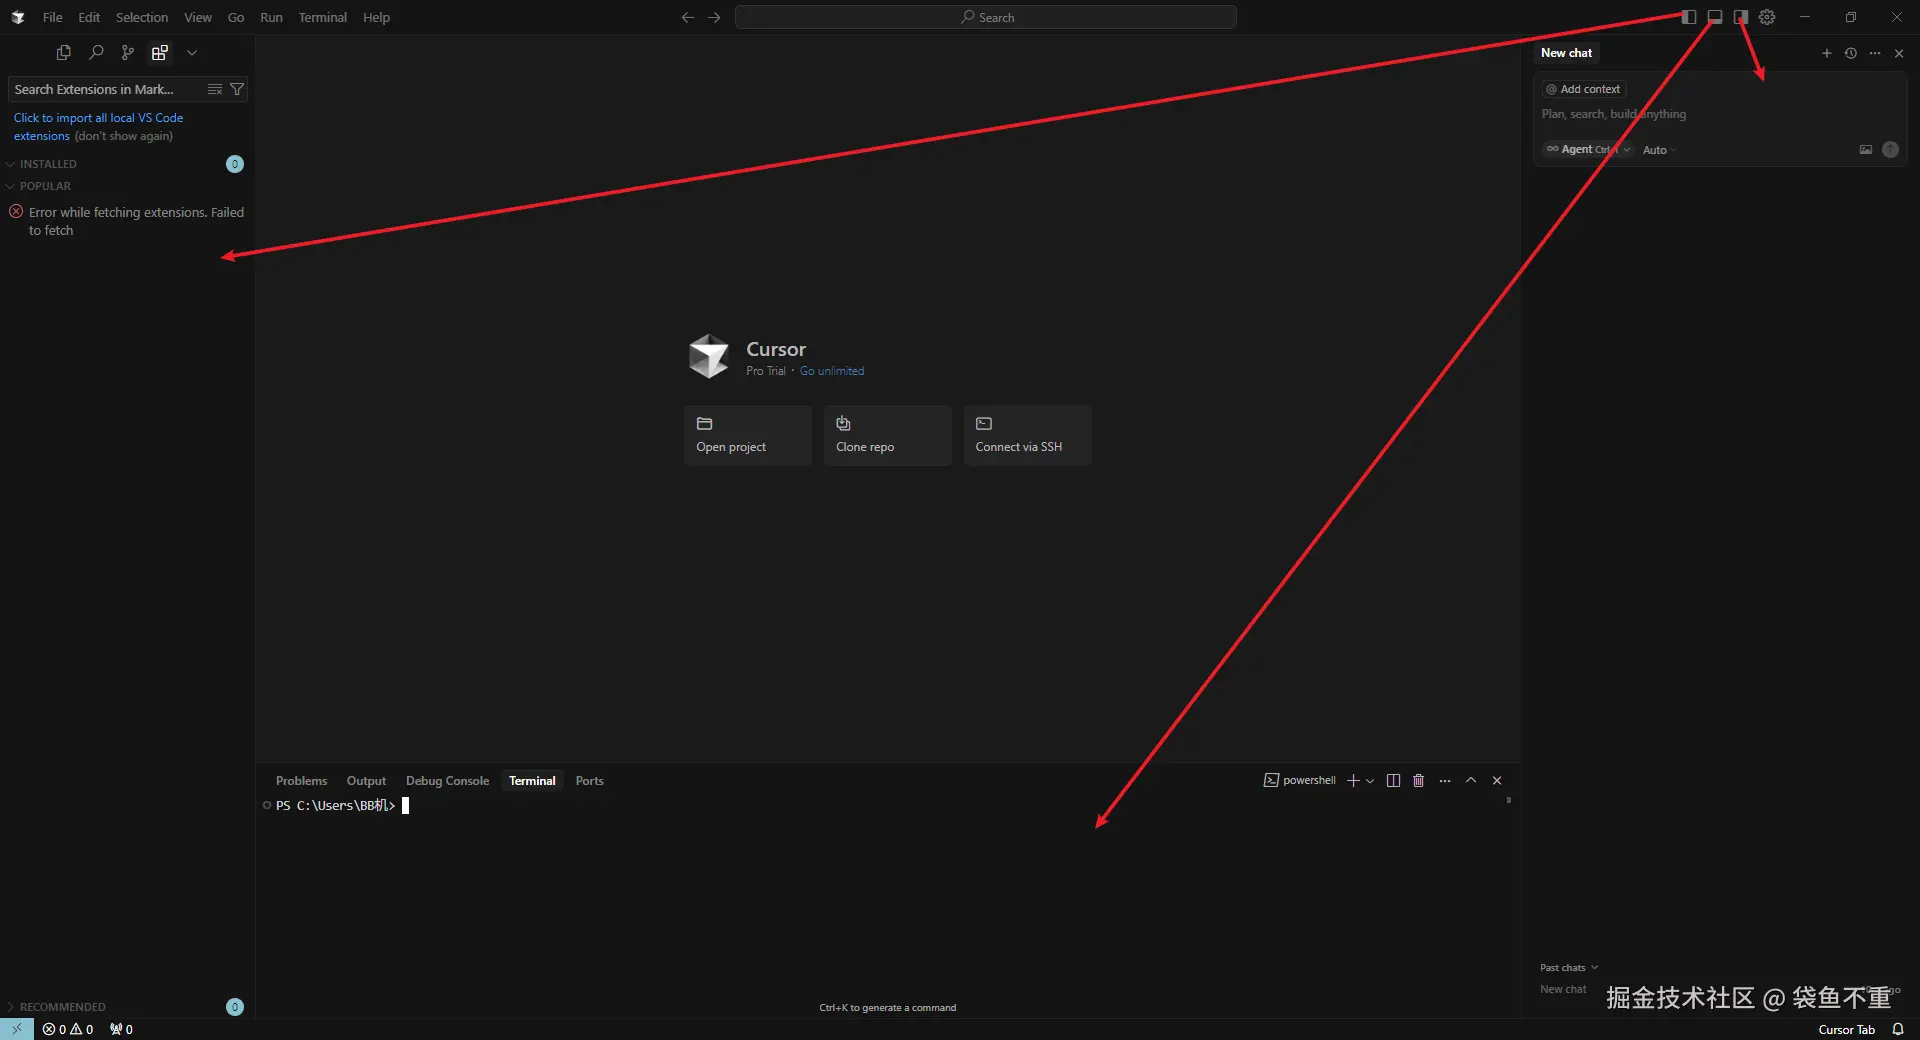Select the Extensions view icon

159,52
